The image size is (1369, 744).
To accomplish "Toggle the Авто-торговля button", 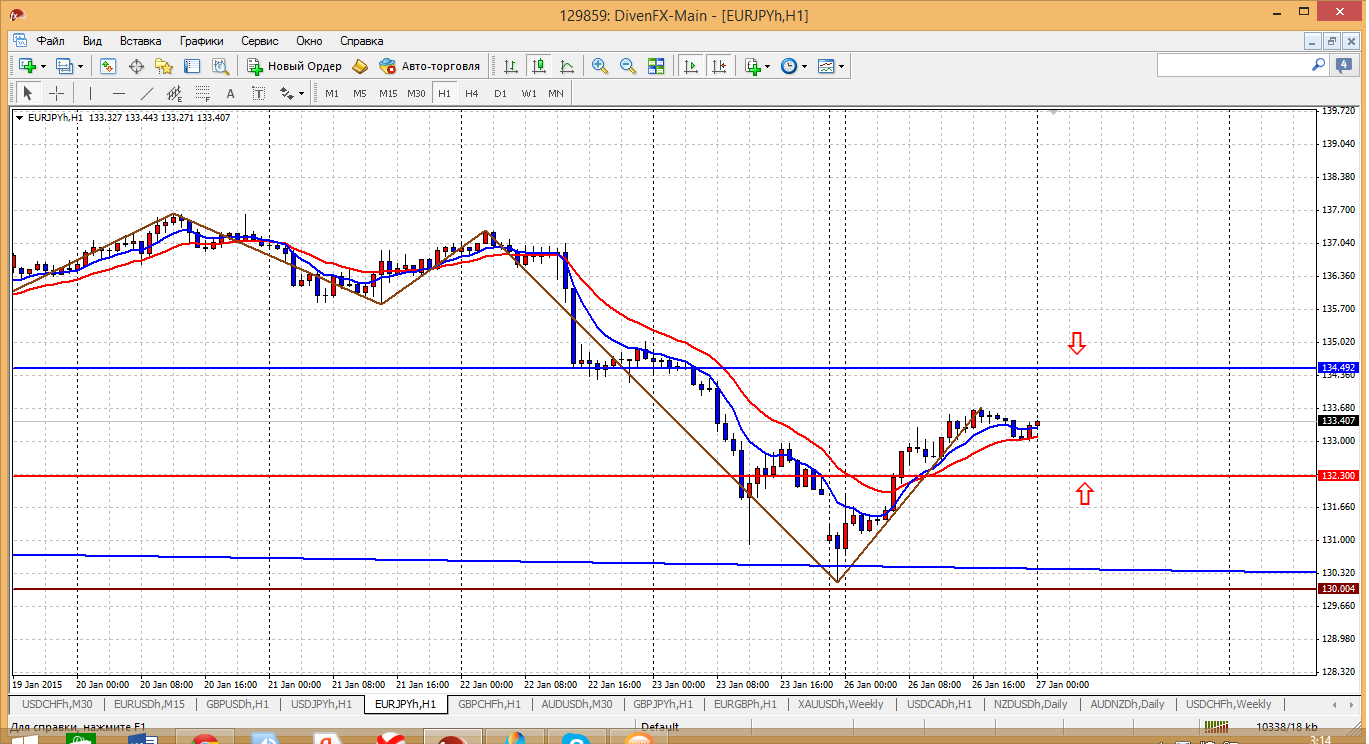I will coord(430,66).
